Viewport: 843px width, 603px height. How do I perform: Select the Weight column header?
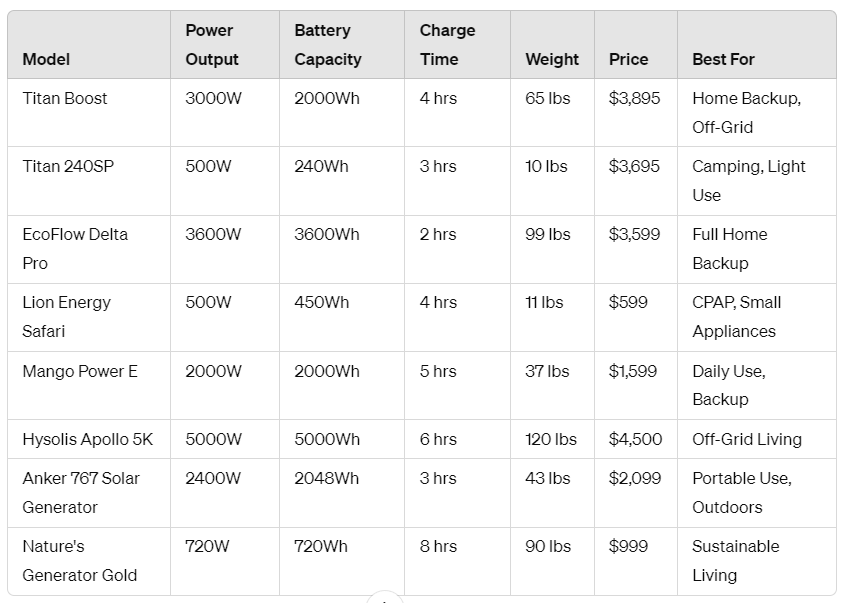point(551,59)
